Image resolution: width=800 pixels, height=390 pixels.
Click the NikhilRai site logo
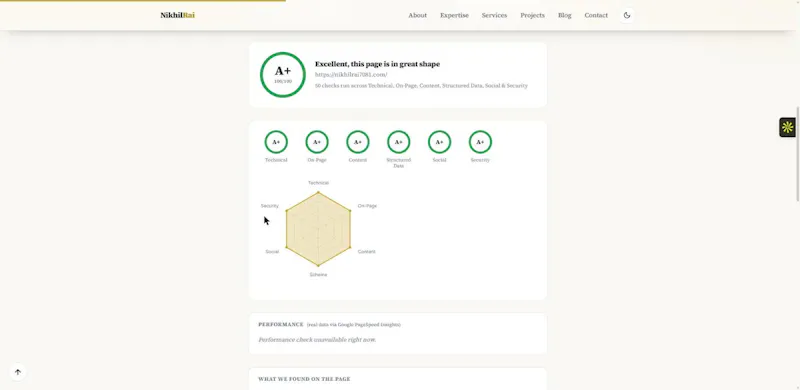click(x=178, y=15)
